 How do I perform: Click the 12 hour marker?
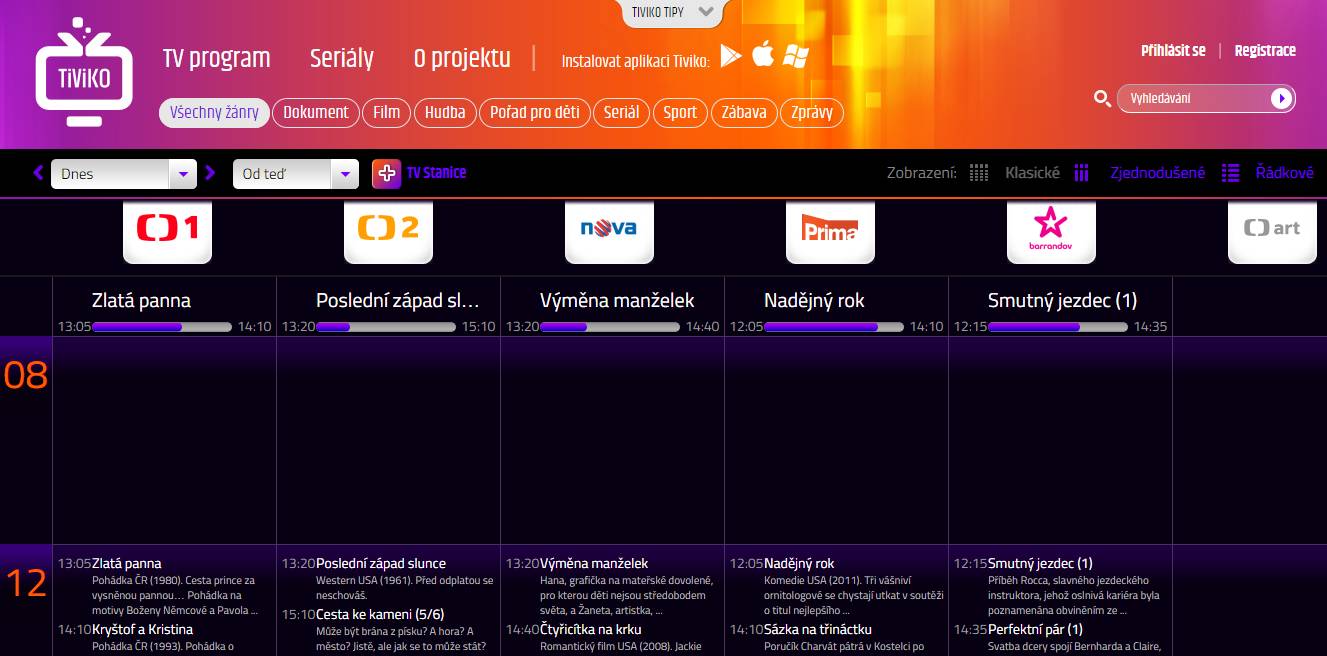pos(26,583)
